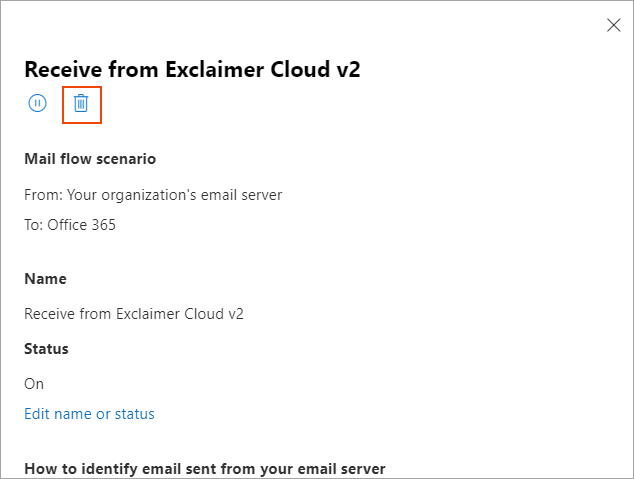Click 'v2' at the end of the panel title
This screenshot has height=479, width=634.
344,69
